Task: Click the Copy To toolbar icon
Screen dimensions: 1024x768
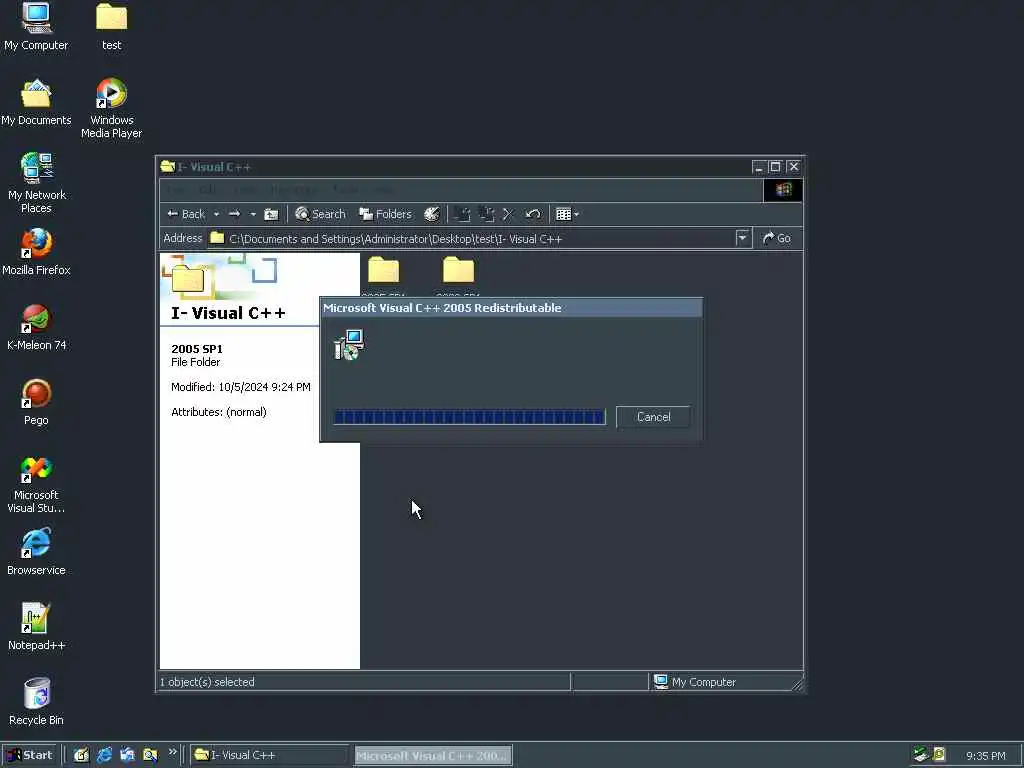Action: coord(486,214)
